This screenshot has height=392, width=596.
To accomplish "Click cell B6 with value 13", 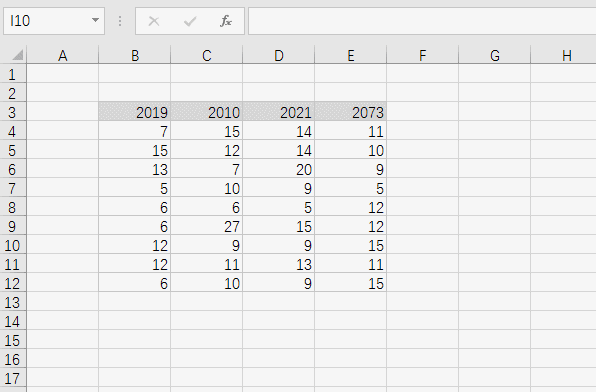I will point(135,169).
